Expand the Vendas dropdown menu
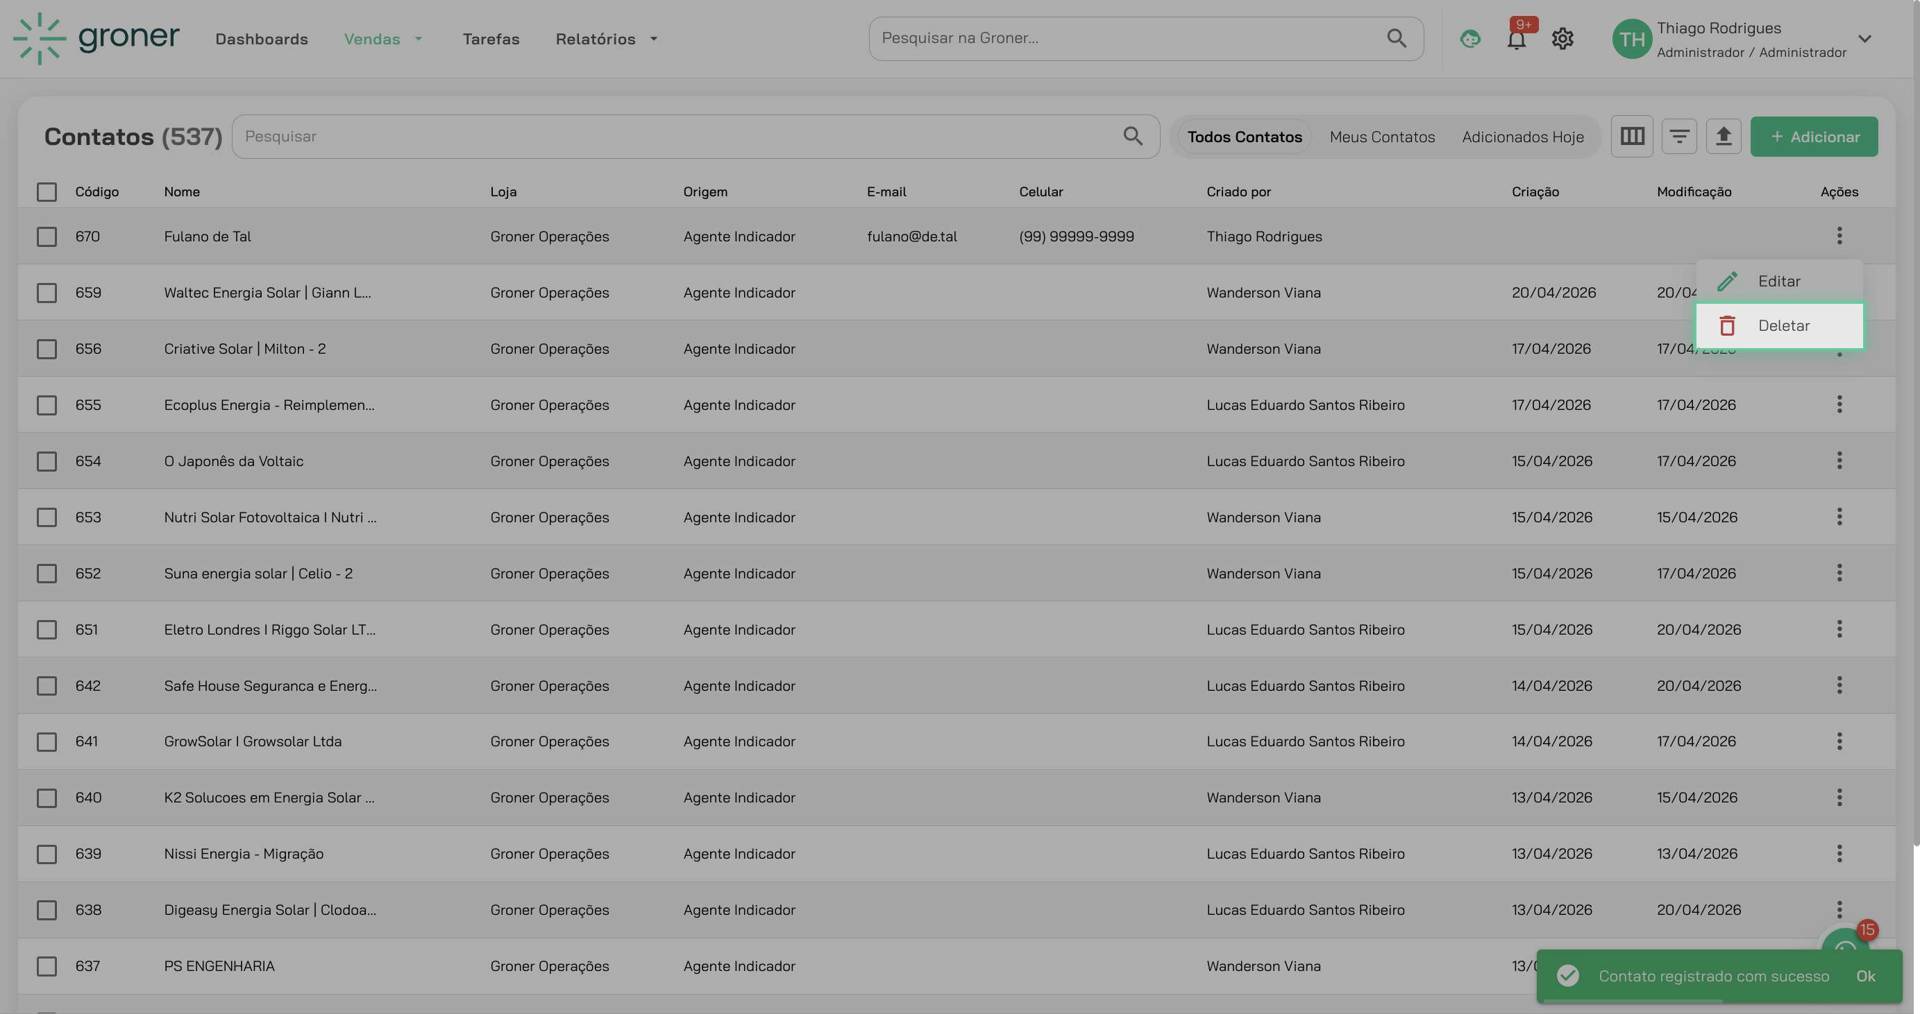Image resolution: width=1920 pixels, height=1014 pixels. click(383, 39)
